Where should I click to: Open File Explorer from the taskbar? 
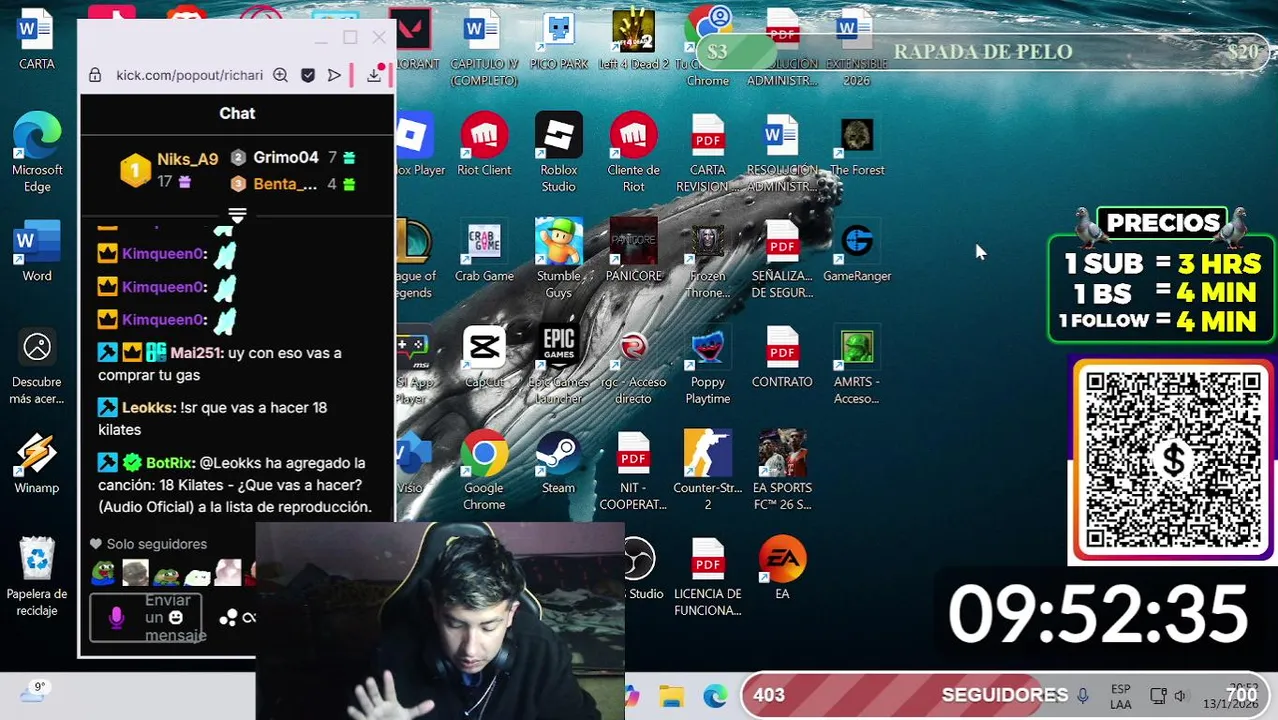click(x=671, y=696)
